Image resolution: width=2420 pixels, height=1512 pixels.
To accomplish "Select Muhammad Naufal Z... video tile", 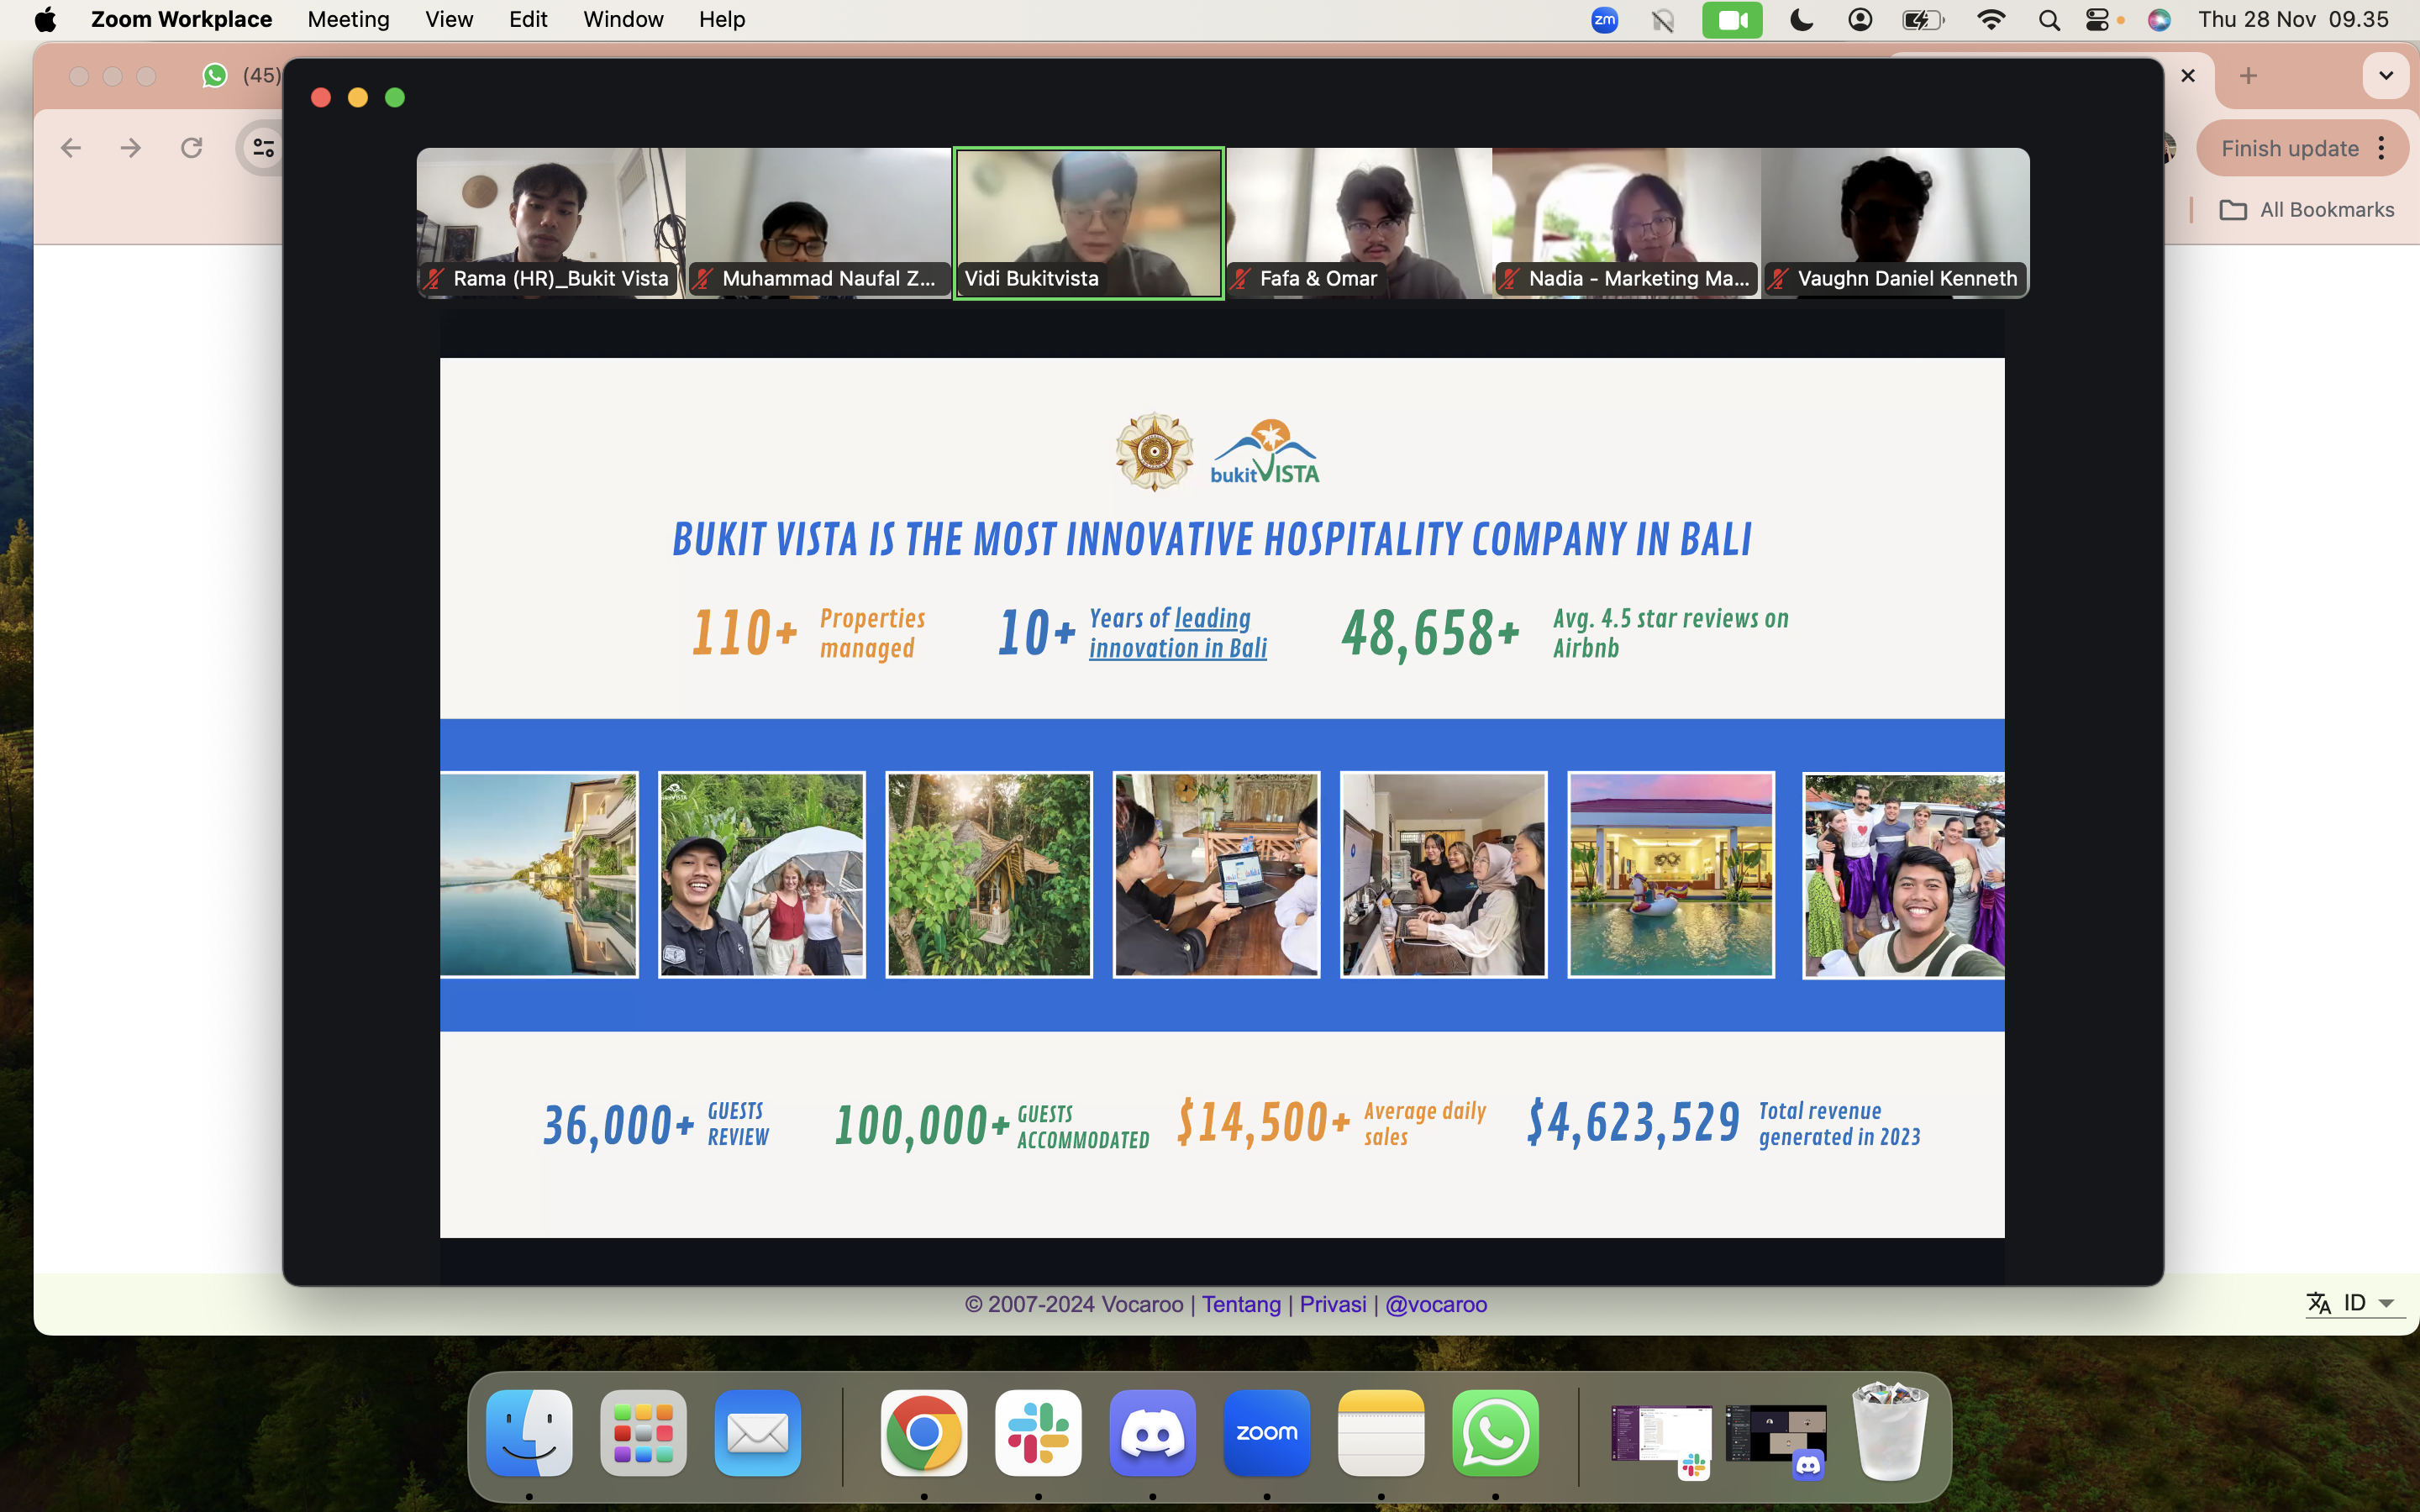I will click(x=819, y=223).
